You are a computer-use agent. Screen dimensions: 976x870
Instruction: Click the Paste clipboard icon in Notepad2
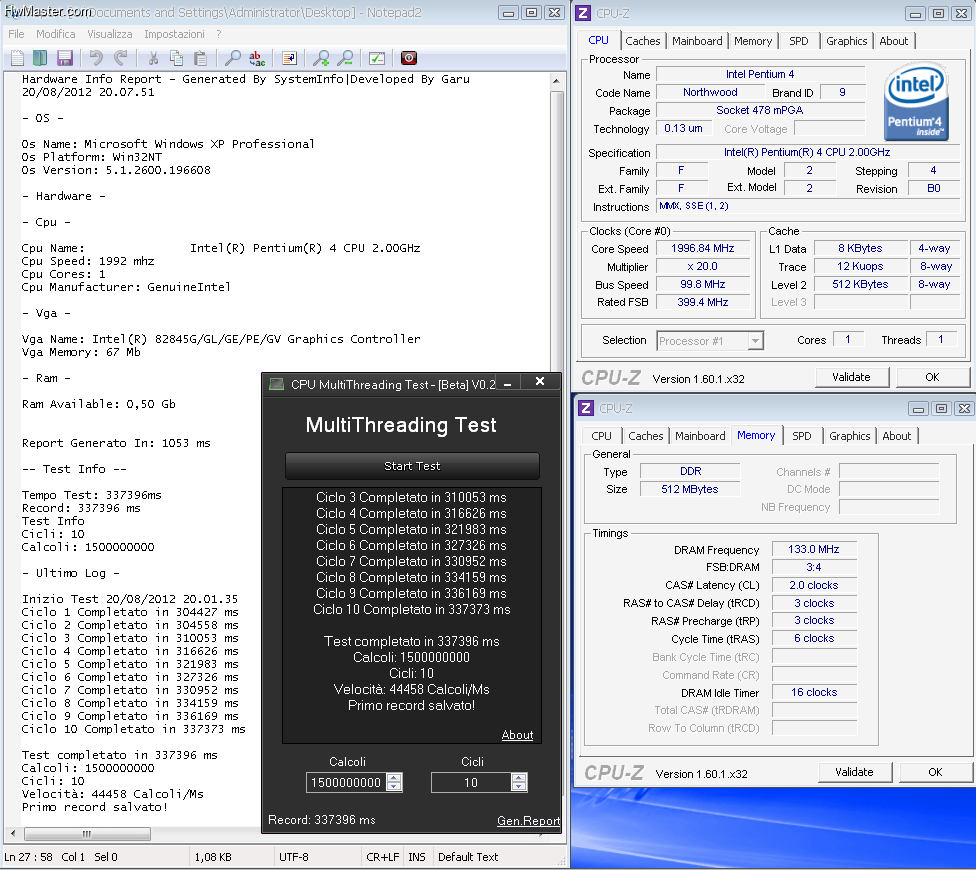200,58
